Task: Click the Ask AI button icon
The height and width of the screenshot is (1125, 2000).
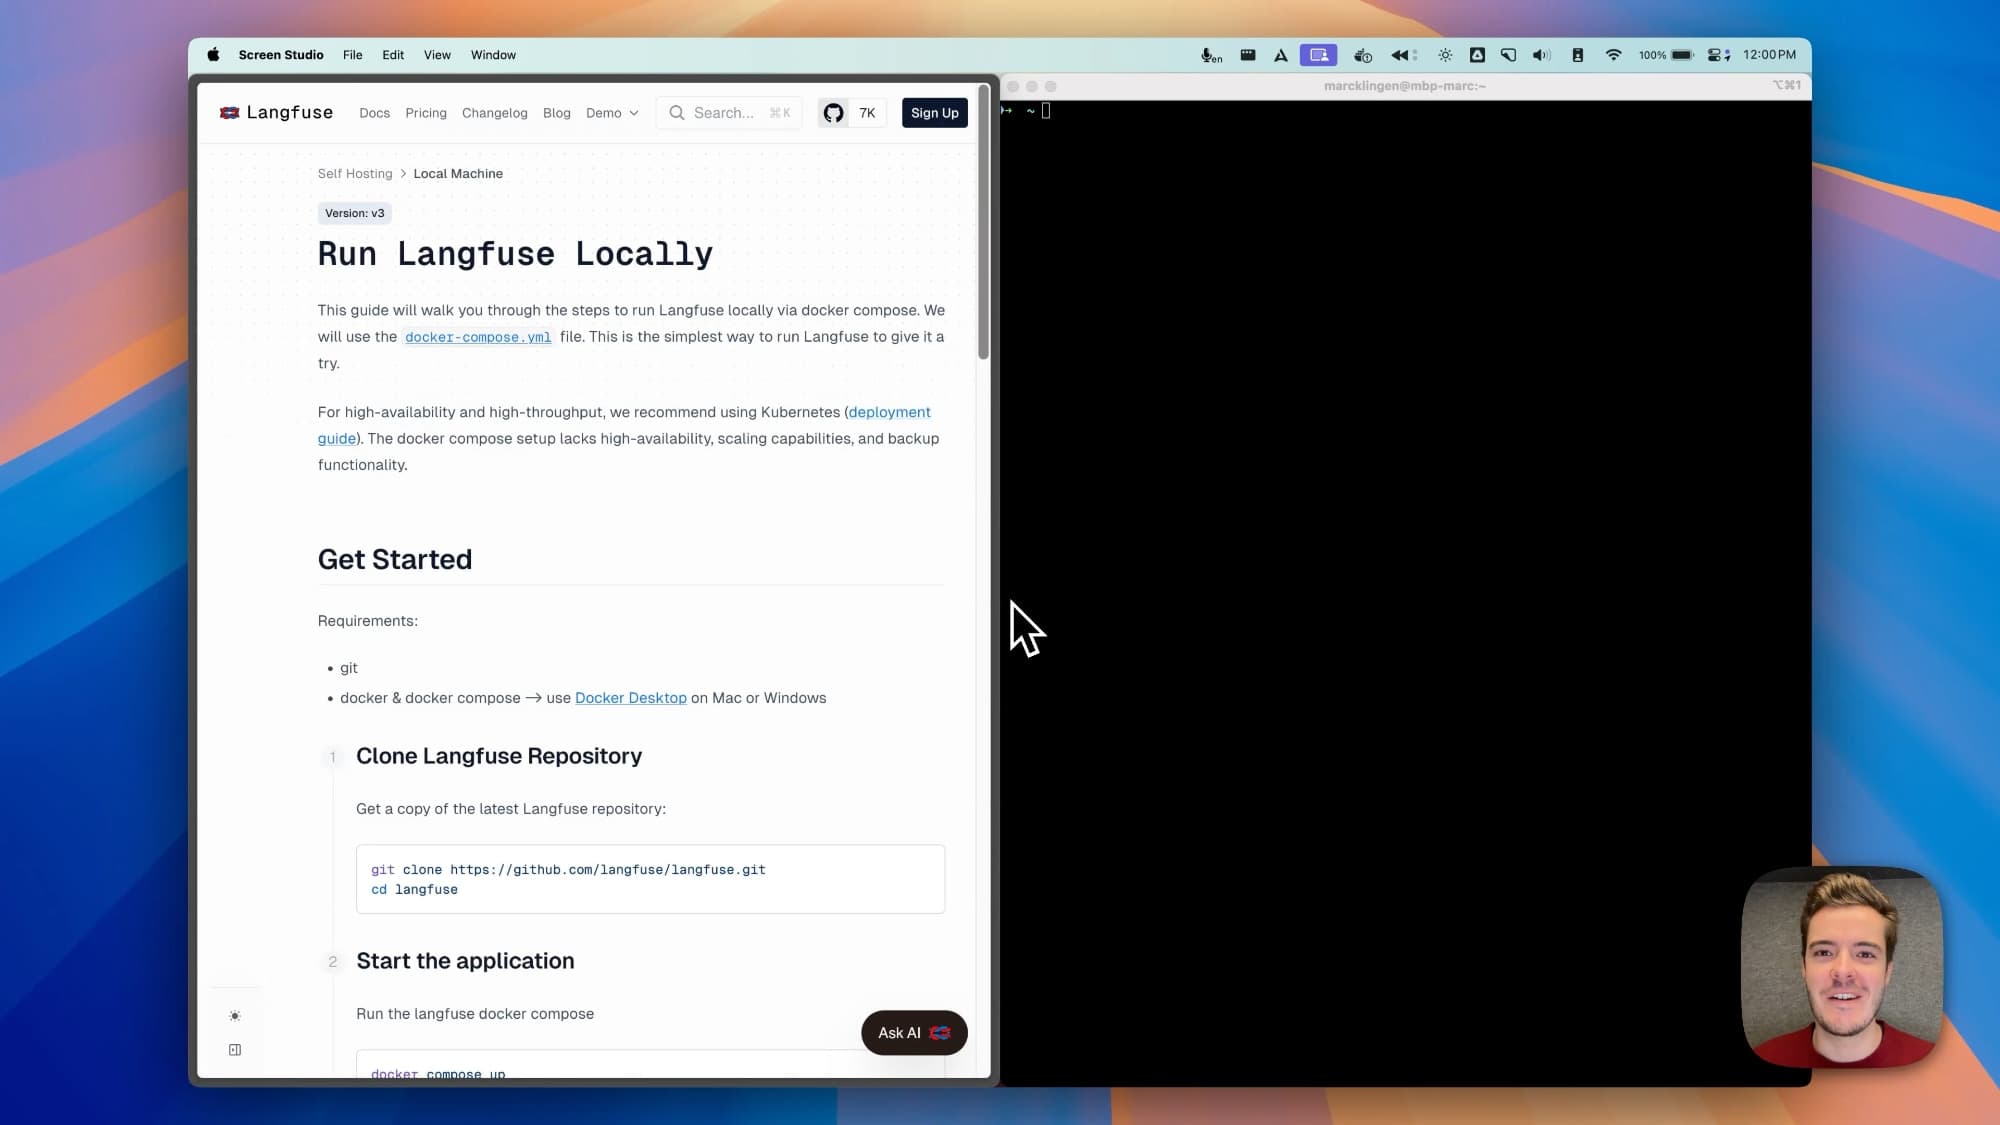Action: pyautogui.click(x=942, y=1033)
